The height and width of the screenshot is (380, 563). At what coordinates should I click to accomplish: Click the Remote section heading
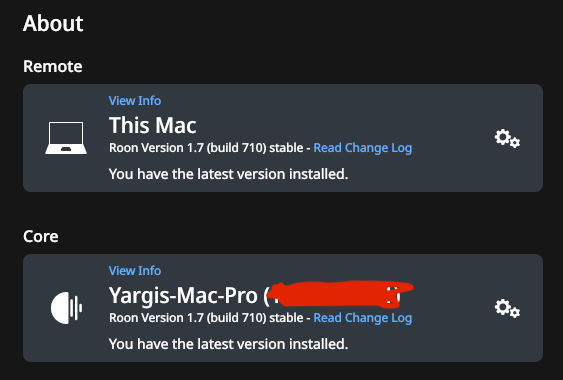tap(53, 66)
